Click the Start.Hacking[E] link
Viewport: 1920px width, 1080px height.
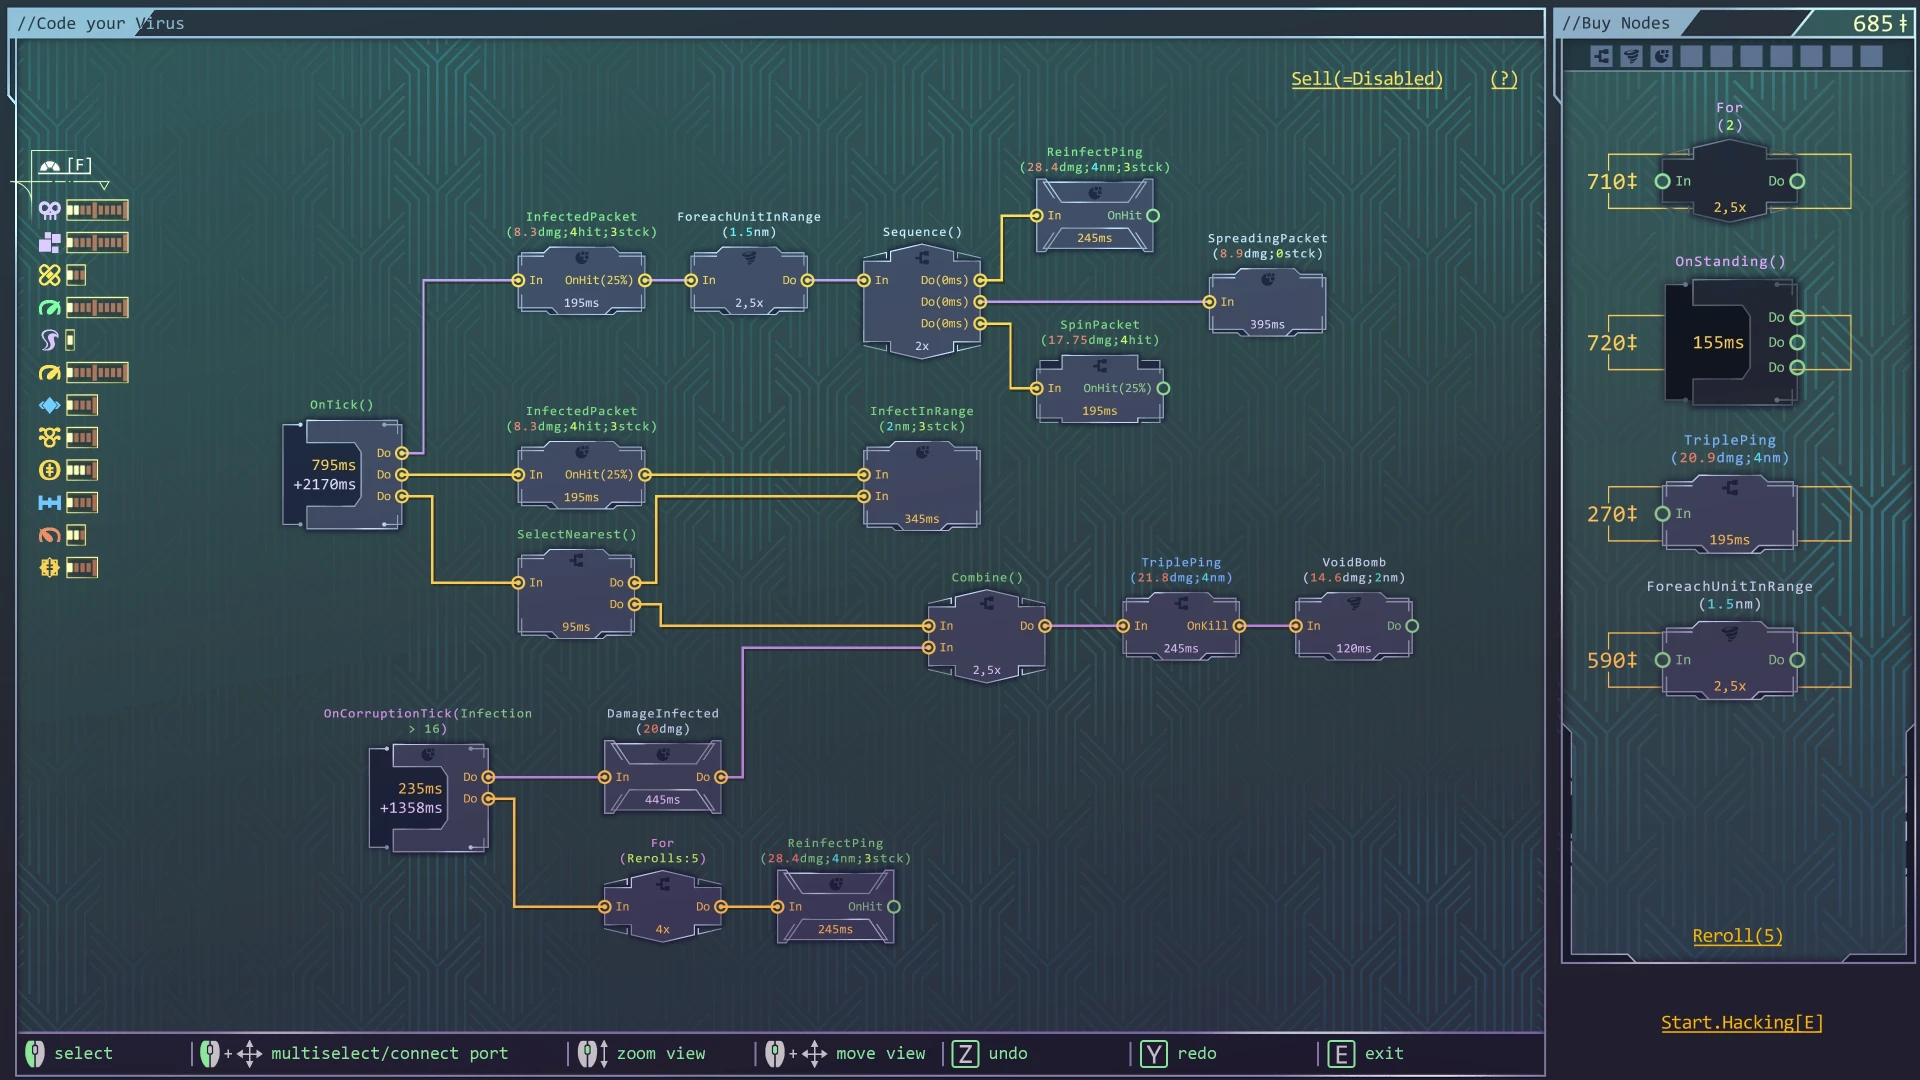(x=1742, y=1022)
